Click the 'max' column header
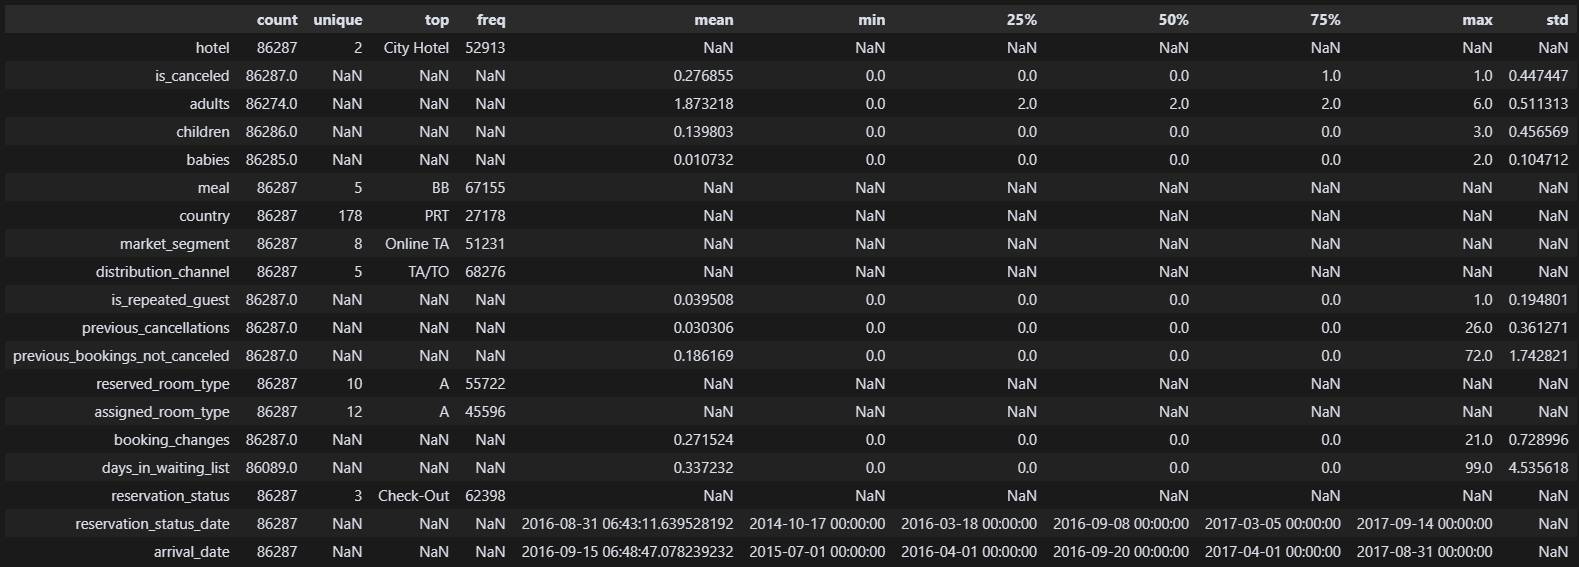Image resolution: width=1579 pixels, height=567 pixels. coord(1477,20)
